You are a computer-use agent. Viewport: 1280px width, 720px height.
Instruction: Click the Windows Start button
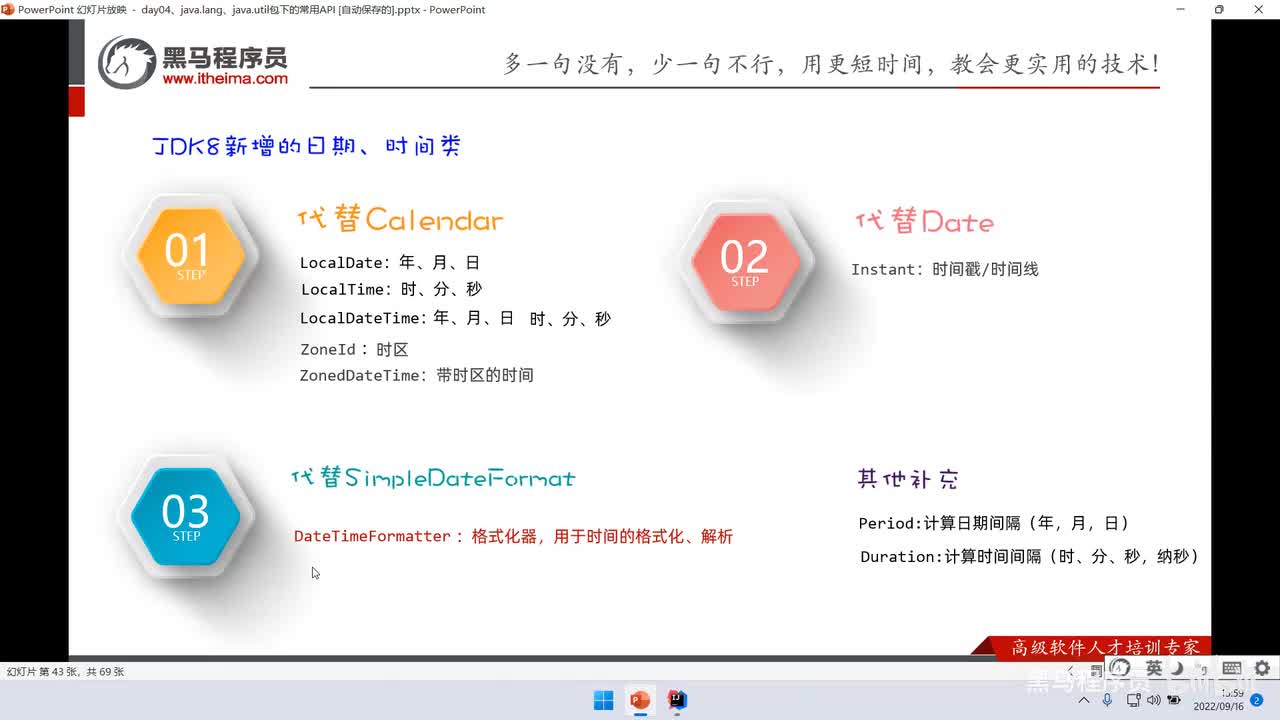coord(604,700)
